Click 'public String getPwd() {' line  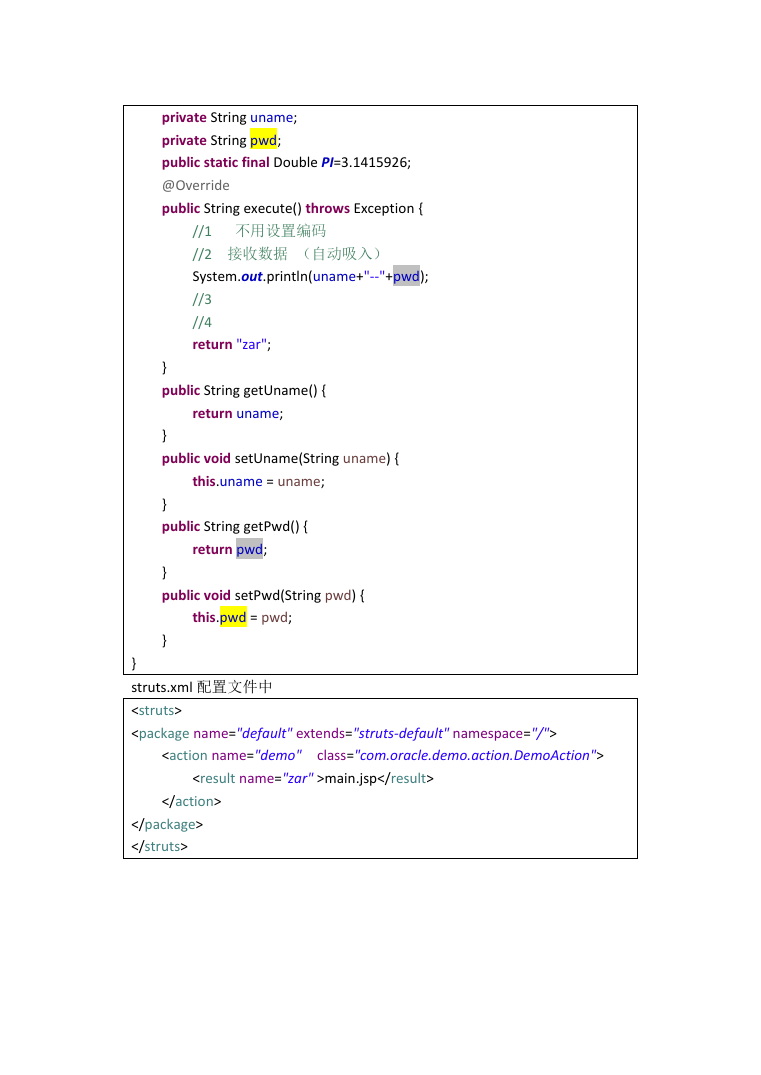(x=235, y=527)
